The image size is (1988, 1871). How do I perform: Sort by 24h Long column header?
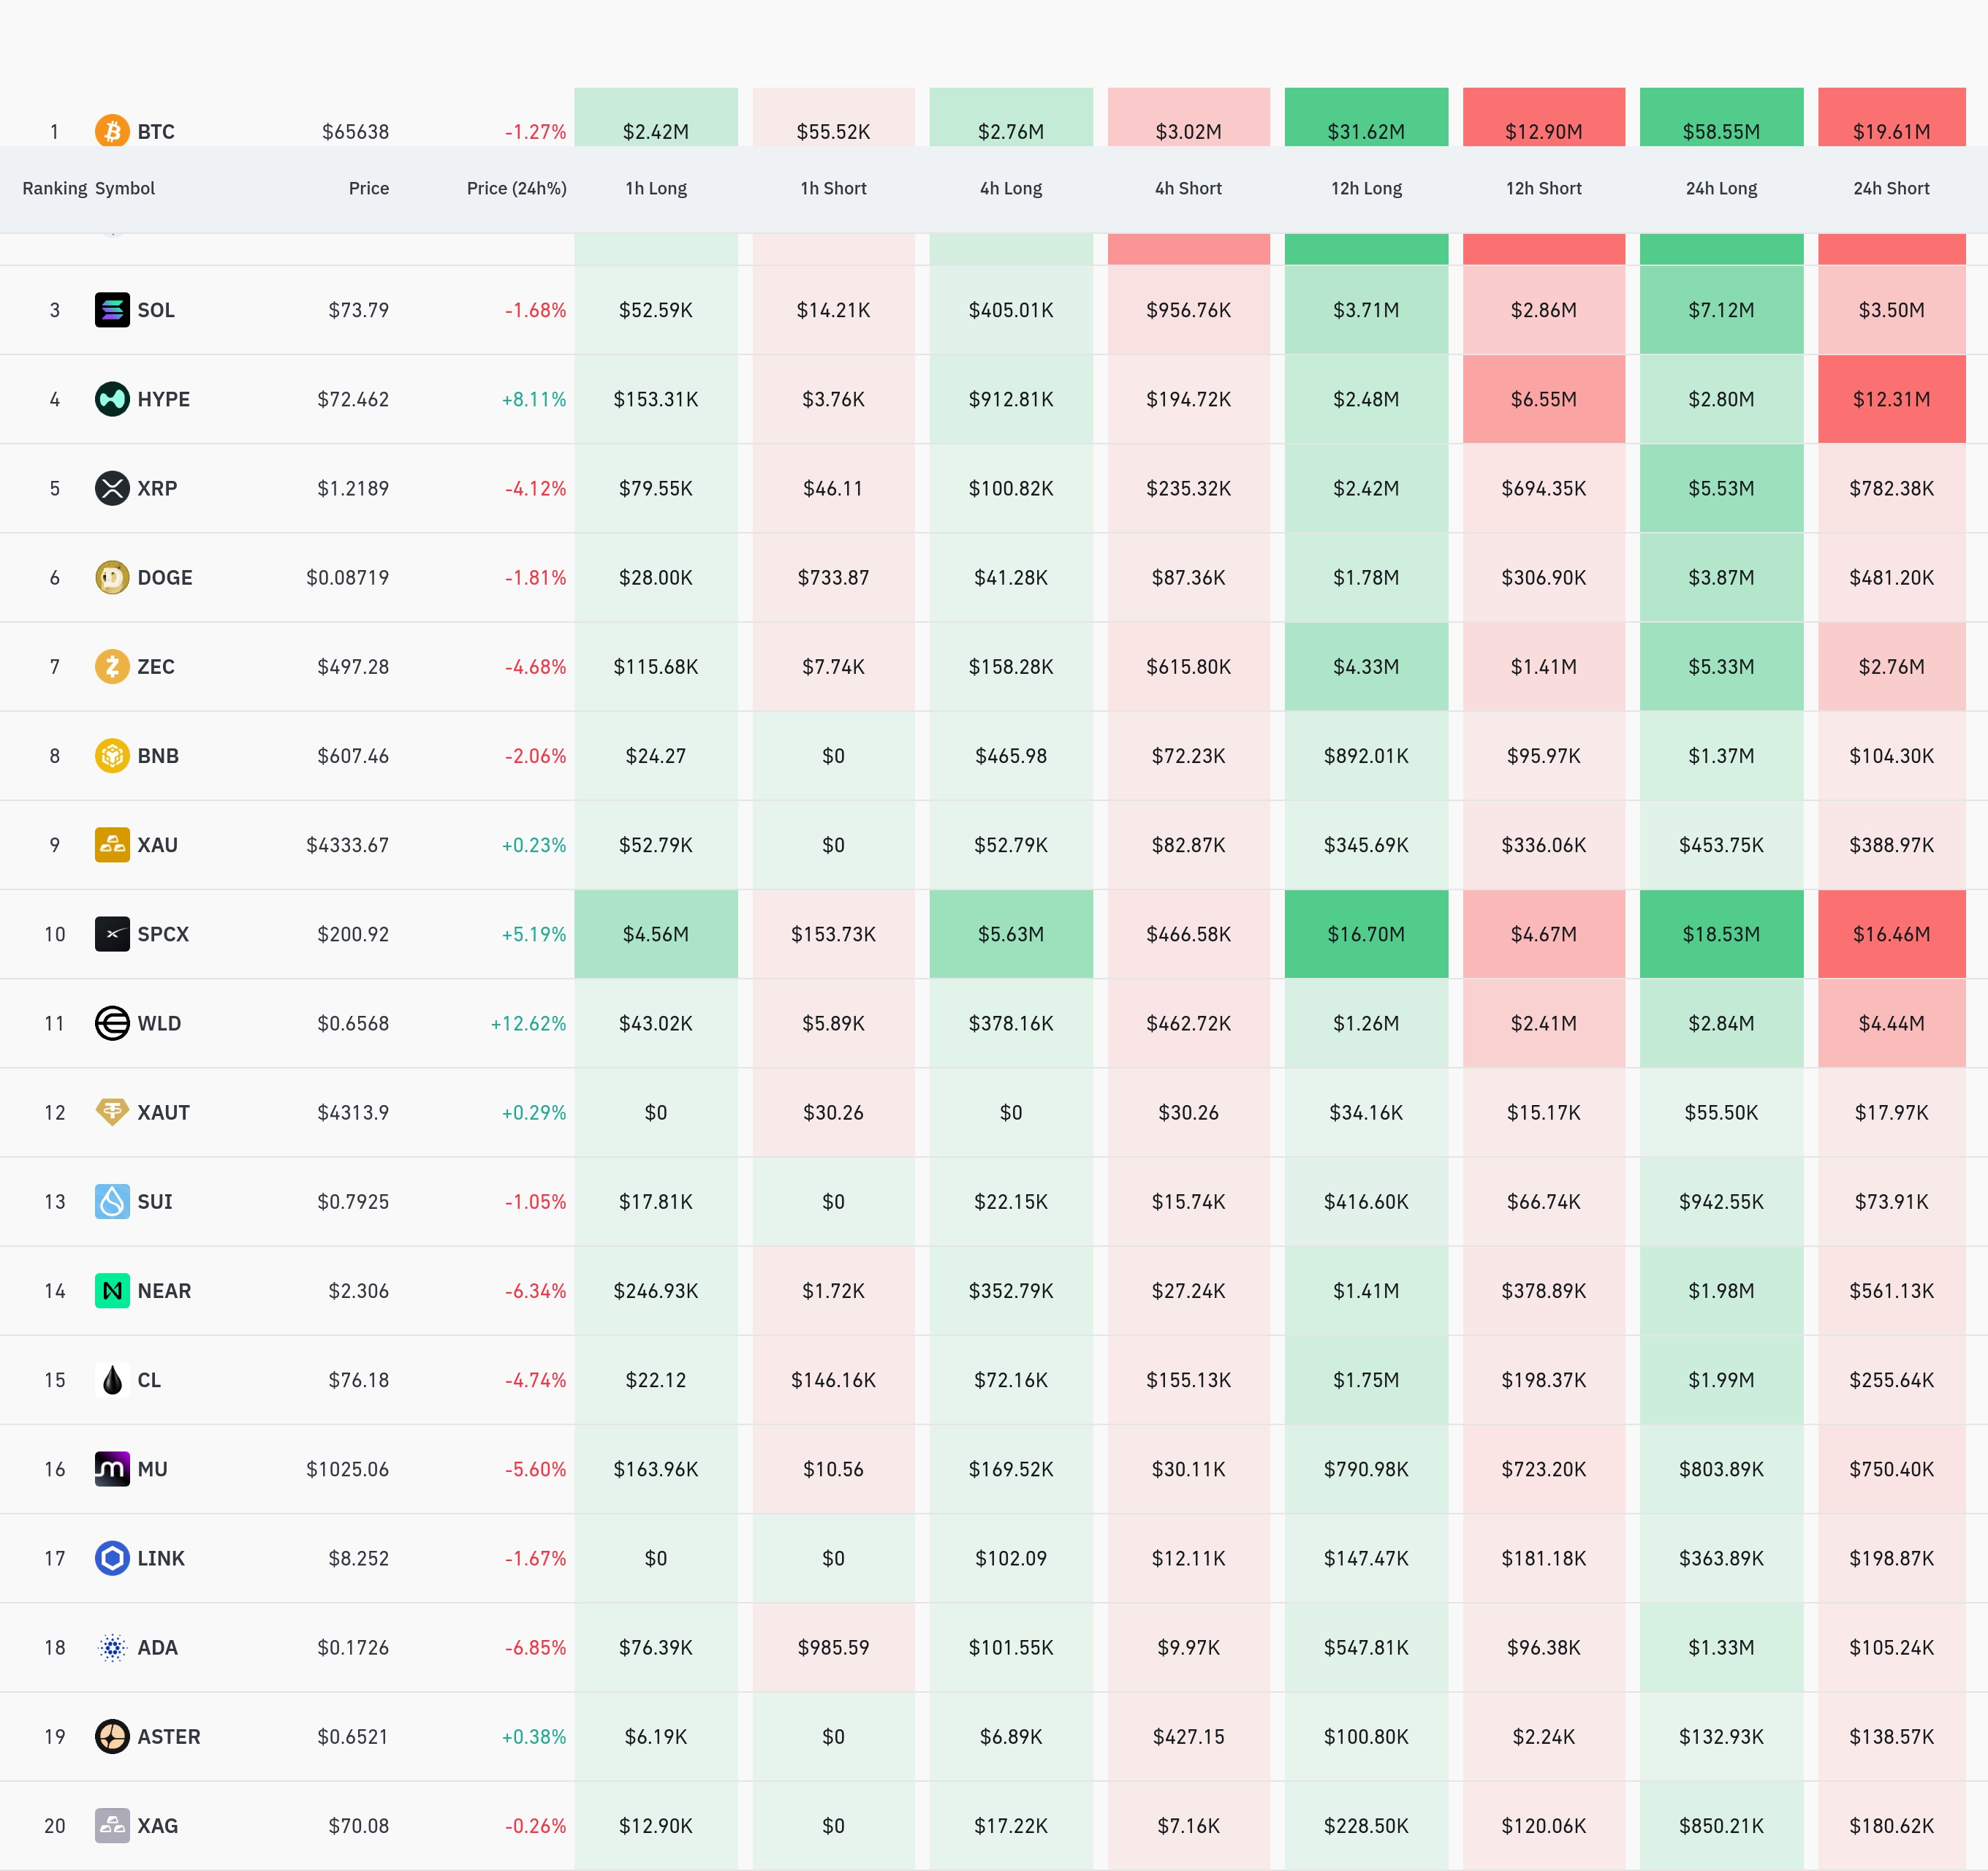coord(1721,188)
